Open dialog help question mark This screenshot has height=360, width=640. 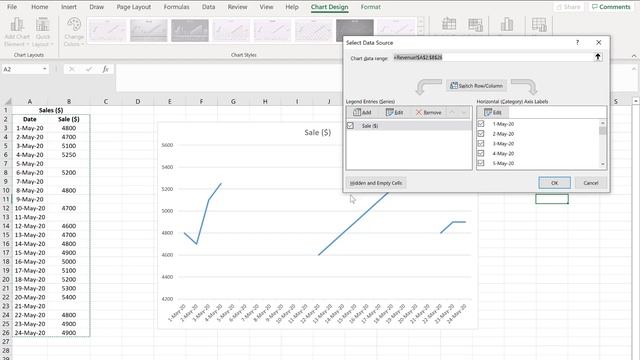tap(577, 42)
